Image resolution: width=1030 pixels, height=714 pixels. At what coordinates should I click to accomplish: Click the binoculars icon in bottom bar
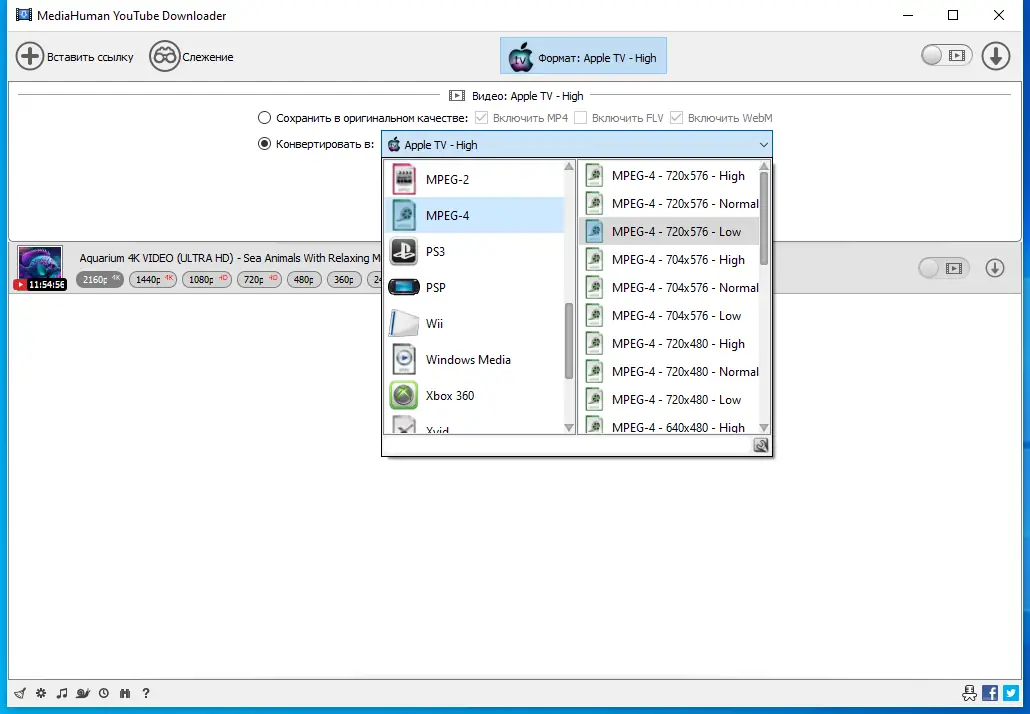[125, 693]
